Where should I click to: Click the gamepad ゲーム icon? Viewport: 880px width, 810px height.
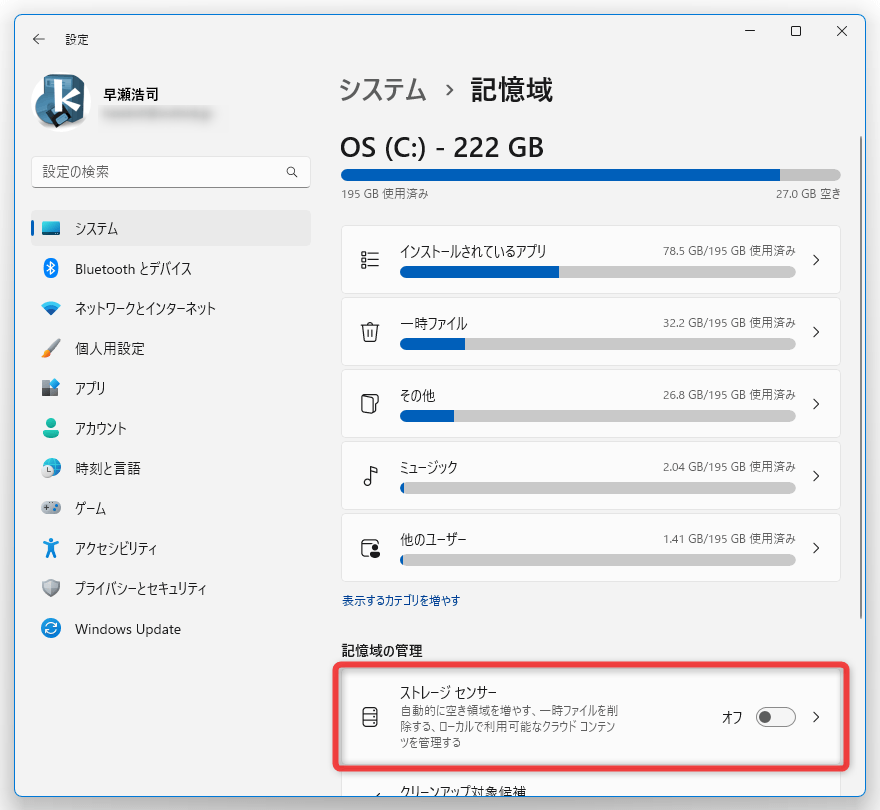51,507
